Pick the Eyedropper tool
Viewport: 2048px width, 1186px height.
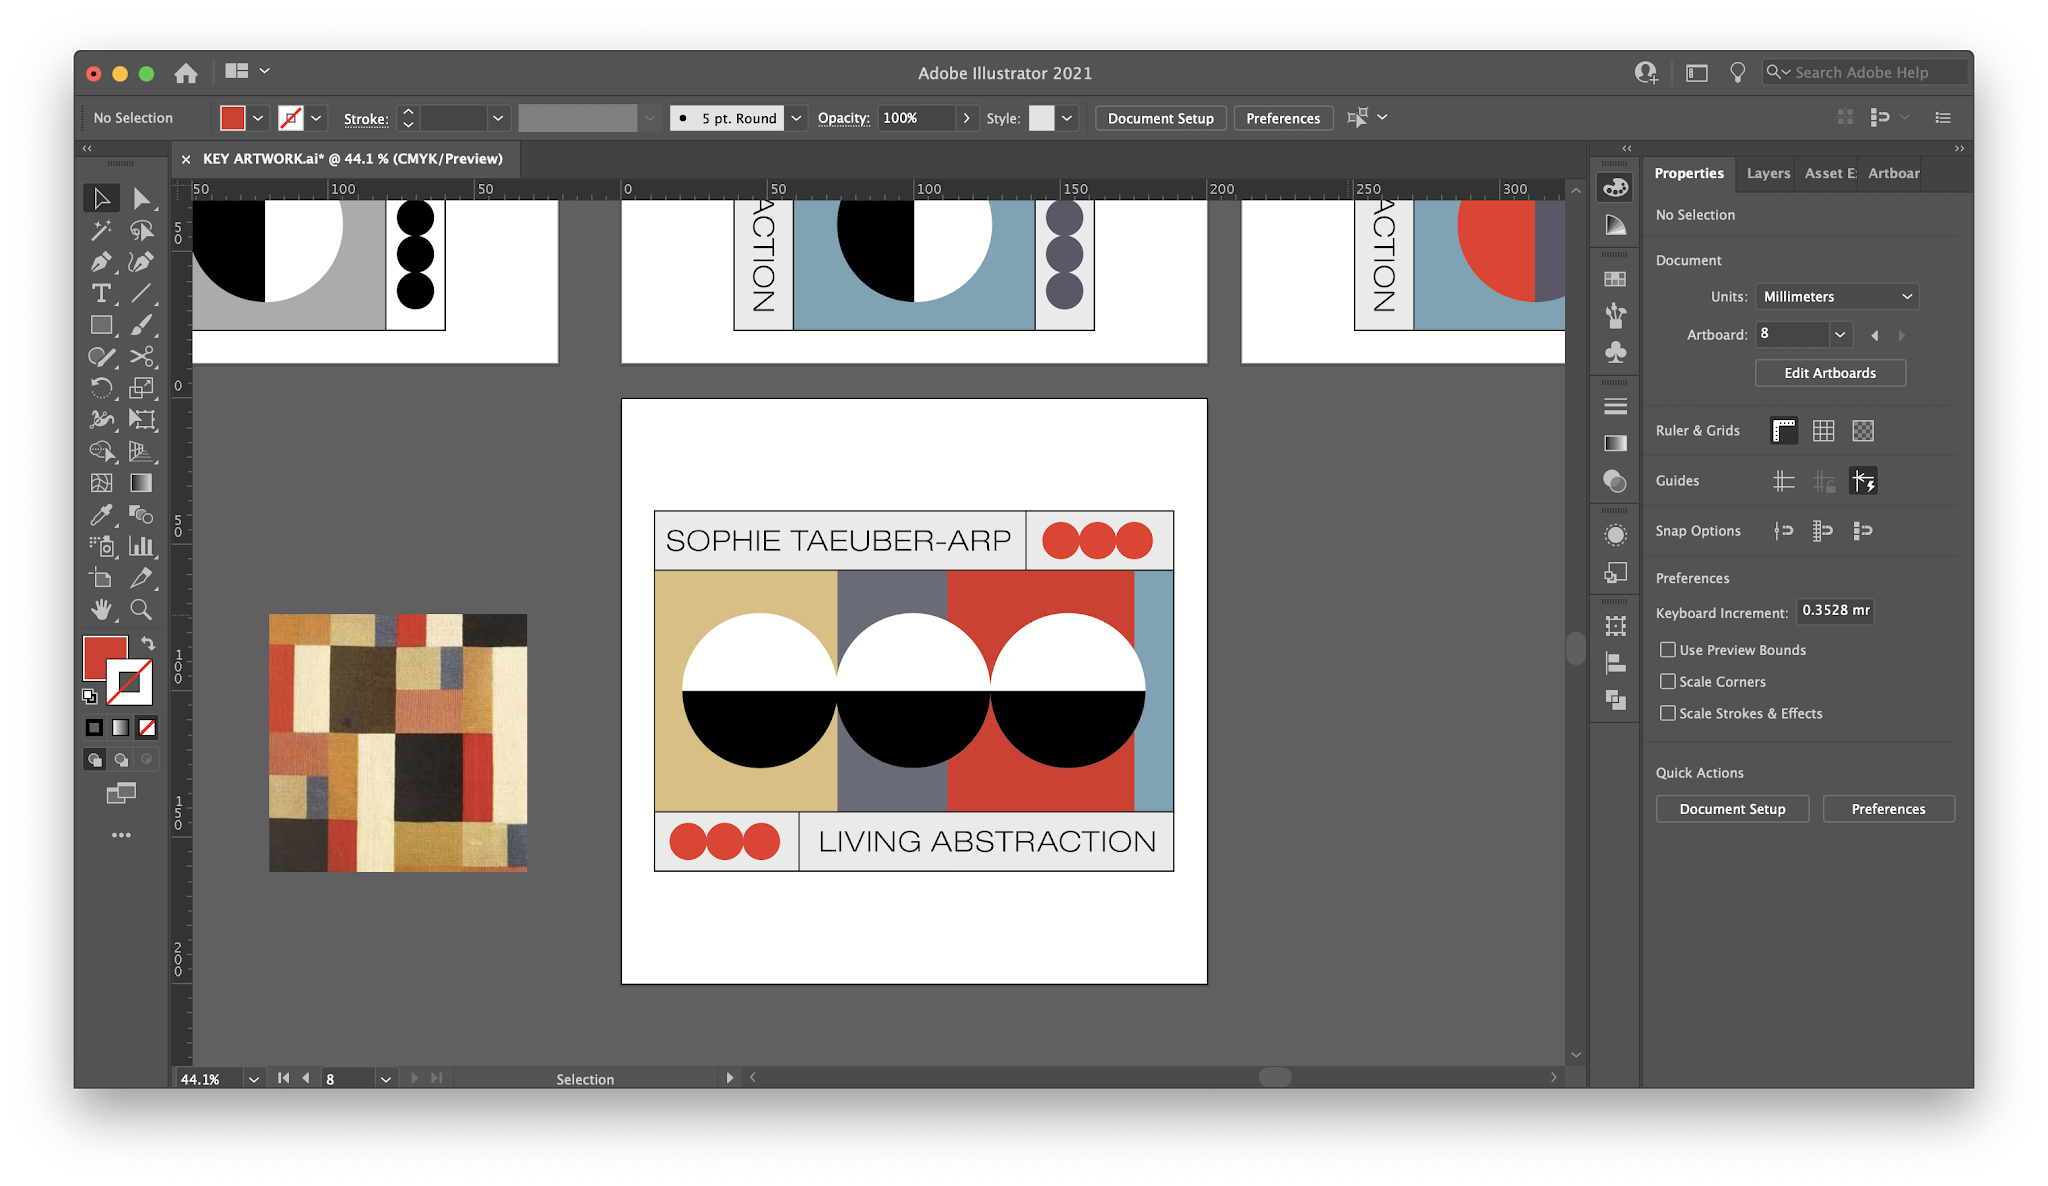pos(101,515)
